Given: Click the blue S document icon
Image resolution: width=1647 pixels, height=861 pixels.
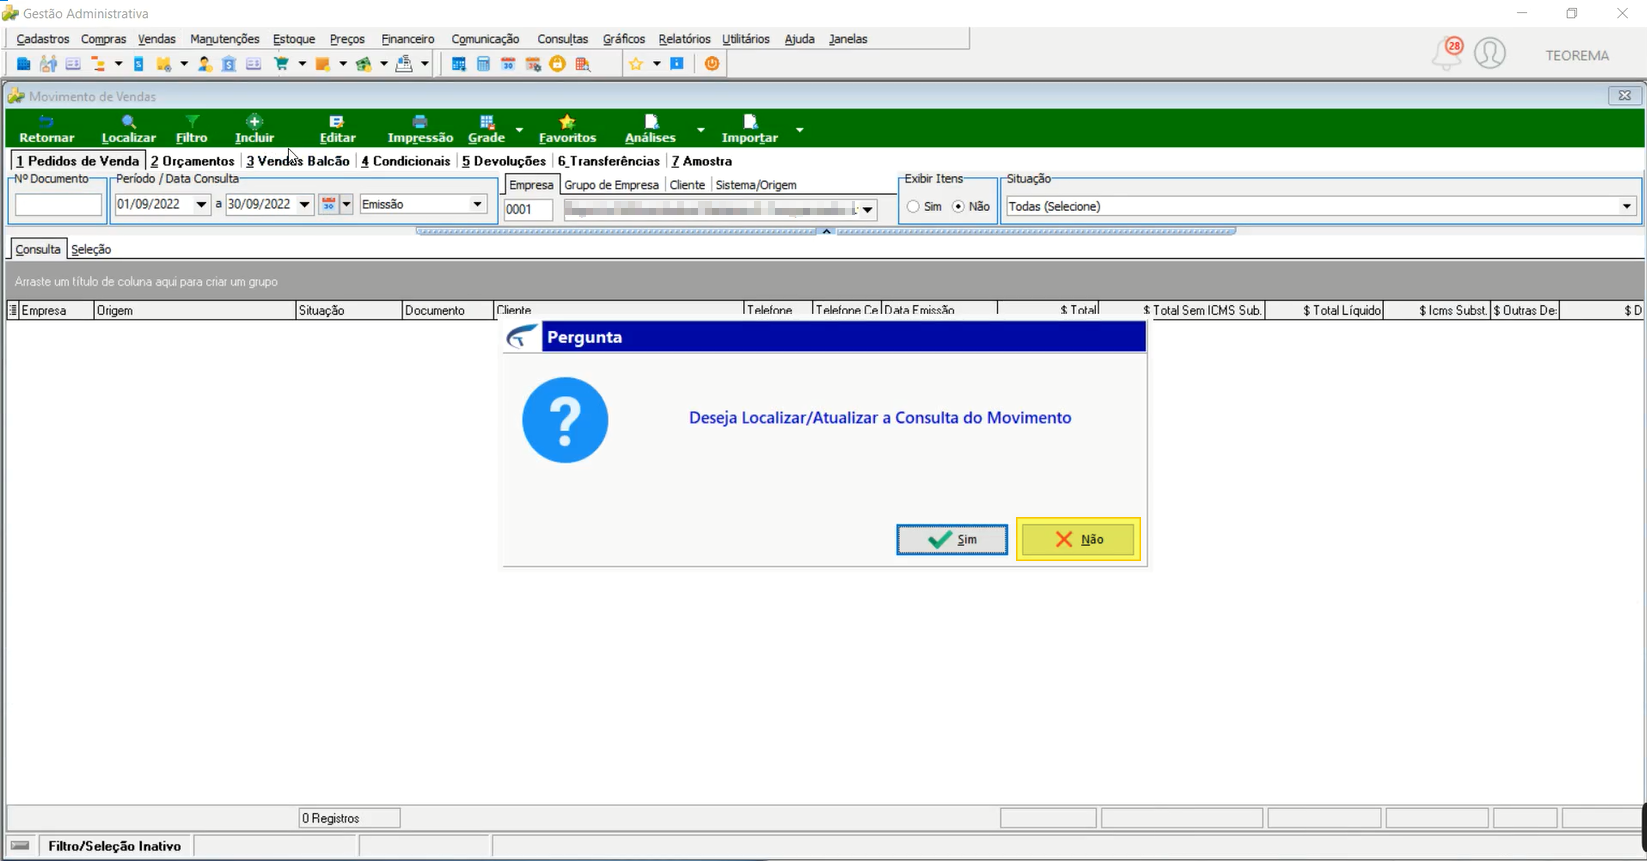Looking at the screenshot, I should (x=139, y=64).
